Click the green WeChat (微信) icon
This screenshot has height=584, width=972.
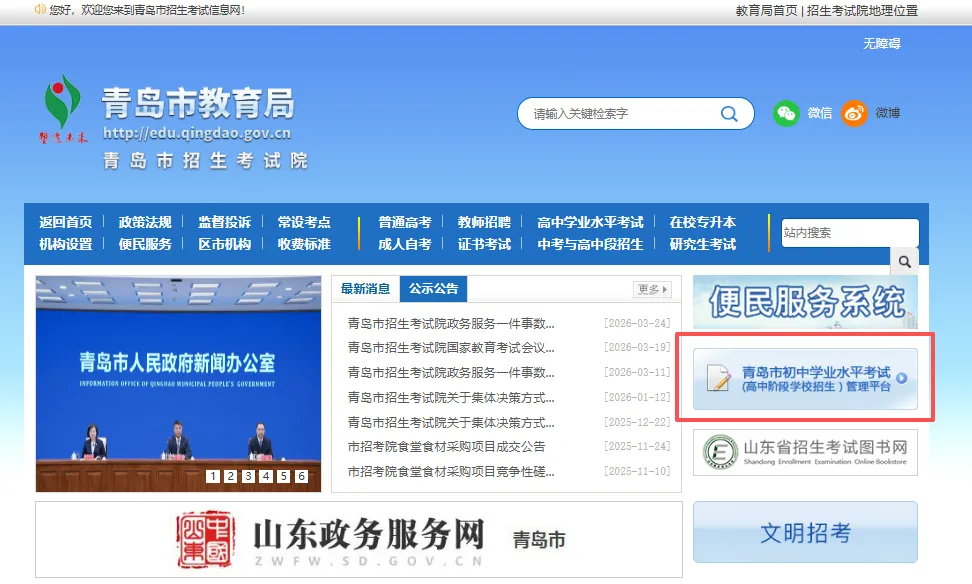789,114
